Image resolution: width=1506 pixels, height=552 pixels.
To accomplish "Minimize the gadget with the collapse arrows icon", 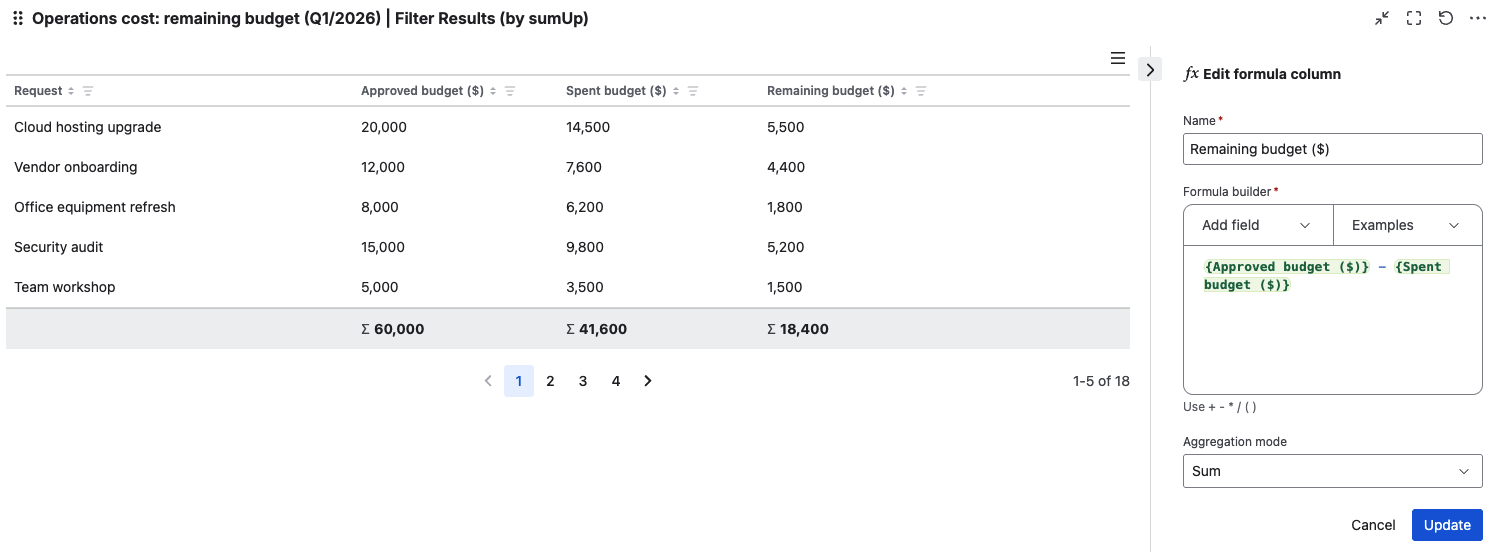I will point(1382,18).
